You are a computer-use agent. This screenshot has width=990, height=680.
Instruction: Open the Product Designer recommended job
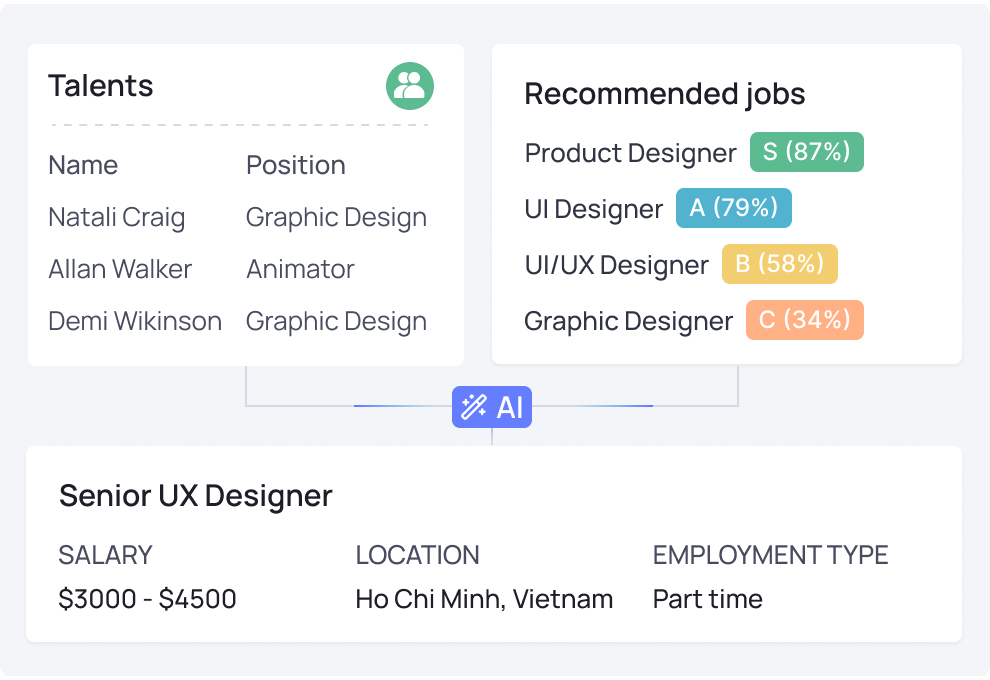[x=630, y=153]
